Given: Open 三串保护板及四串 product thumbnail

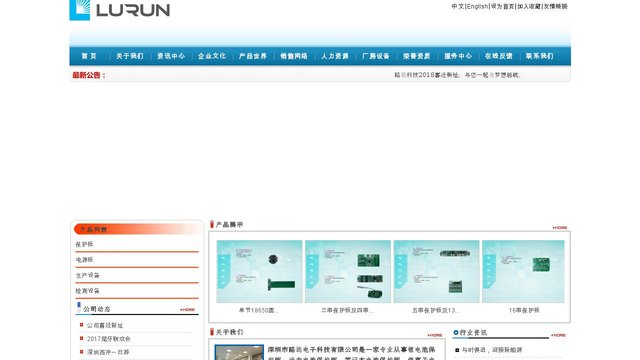Looking at the screenshot, I should point(348,271).
